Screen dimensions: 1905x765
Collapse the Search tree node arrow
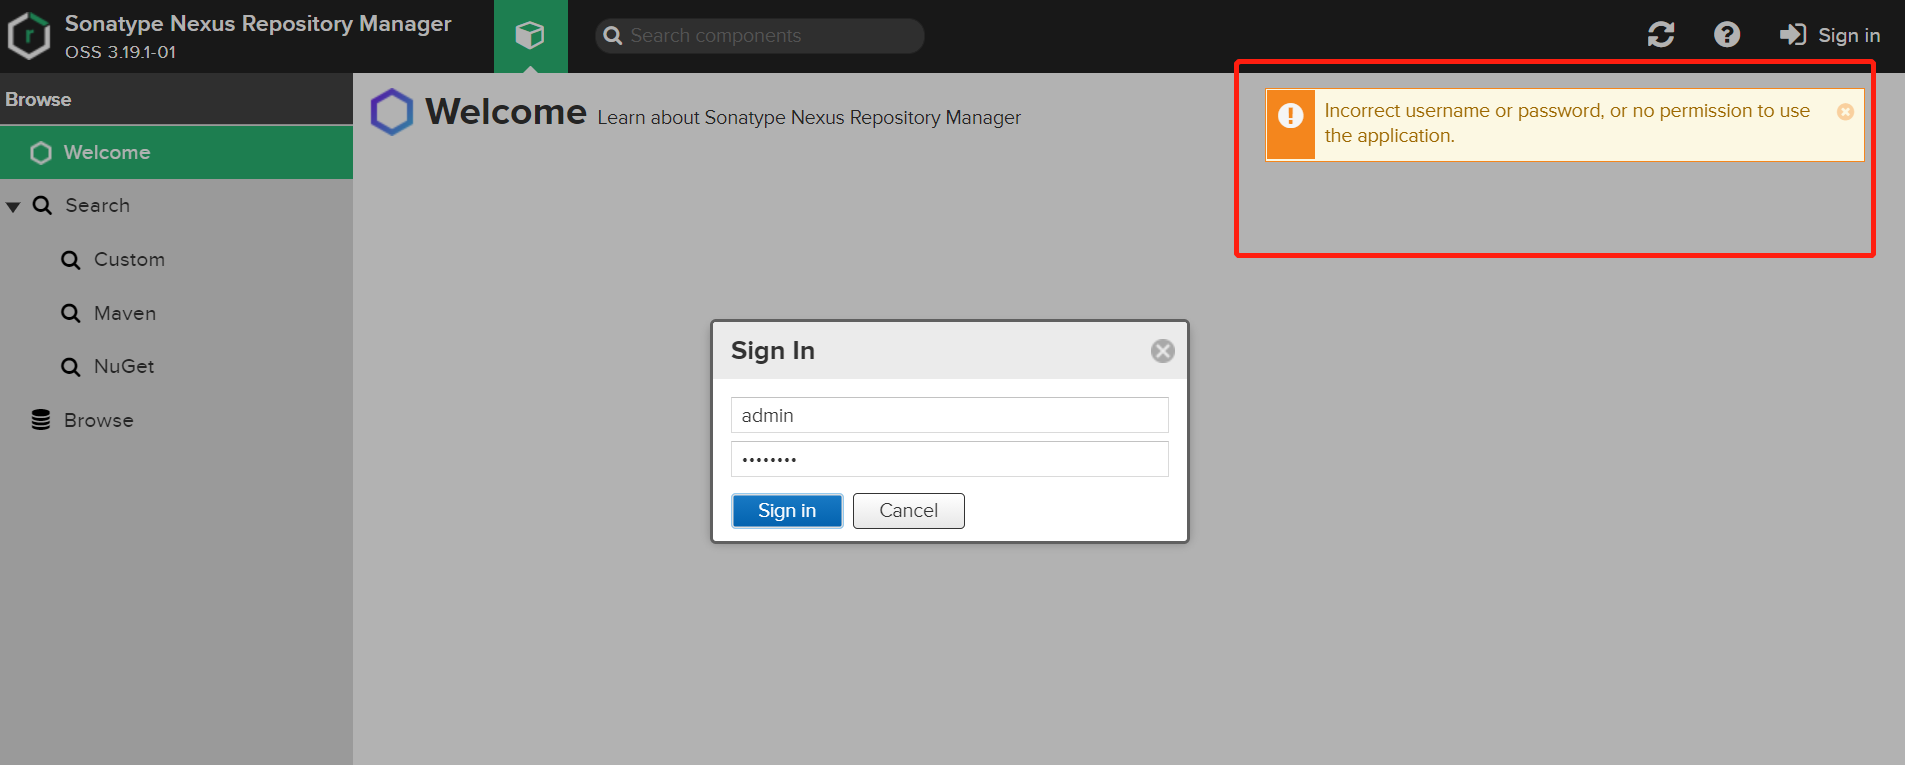click(x=13, y=206)
